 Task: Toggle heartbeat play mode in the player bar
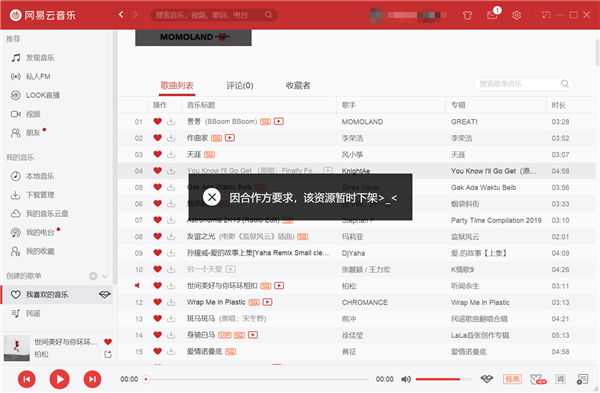point(487,379)
